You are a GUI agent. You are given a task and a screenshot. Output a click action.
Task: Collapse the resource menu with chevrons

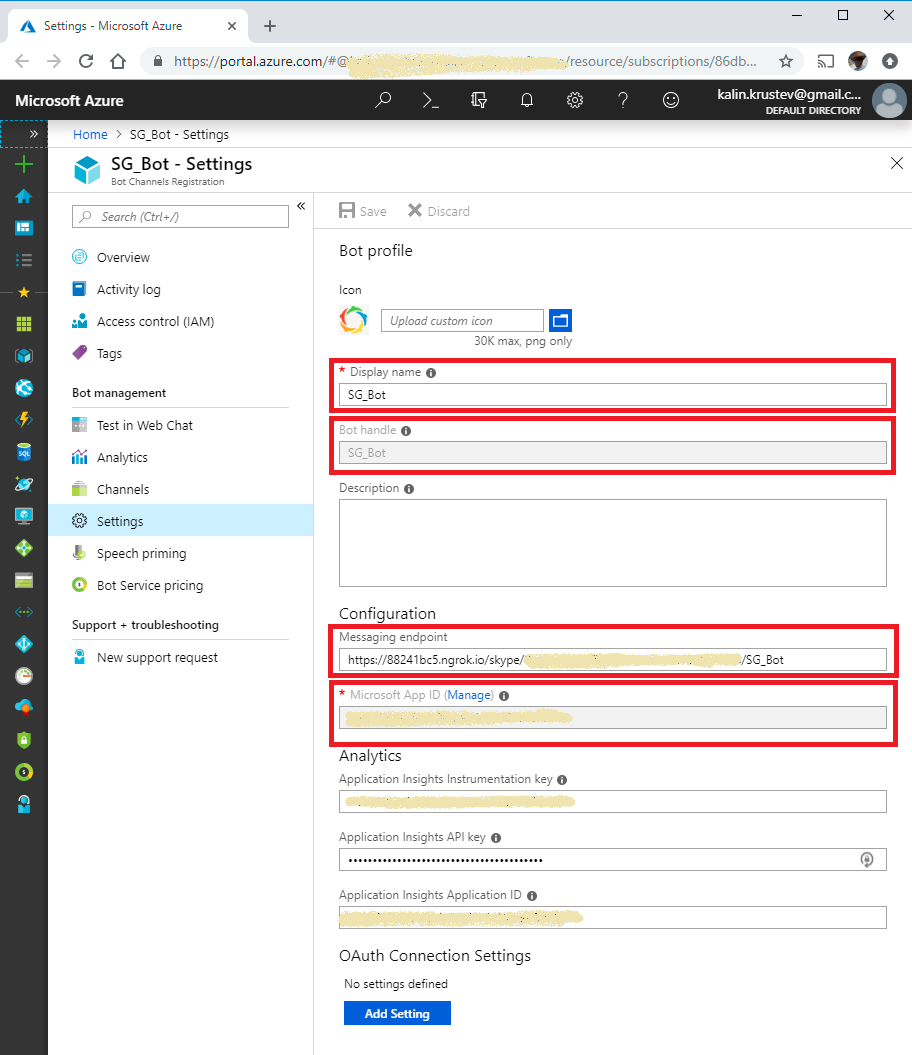[x=301, y=206]
